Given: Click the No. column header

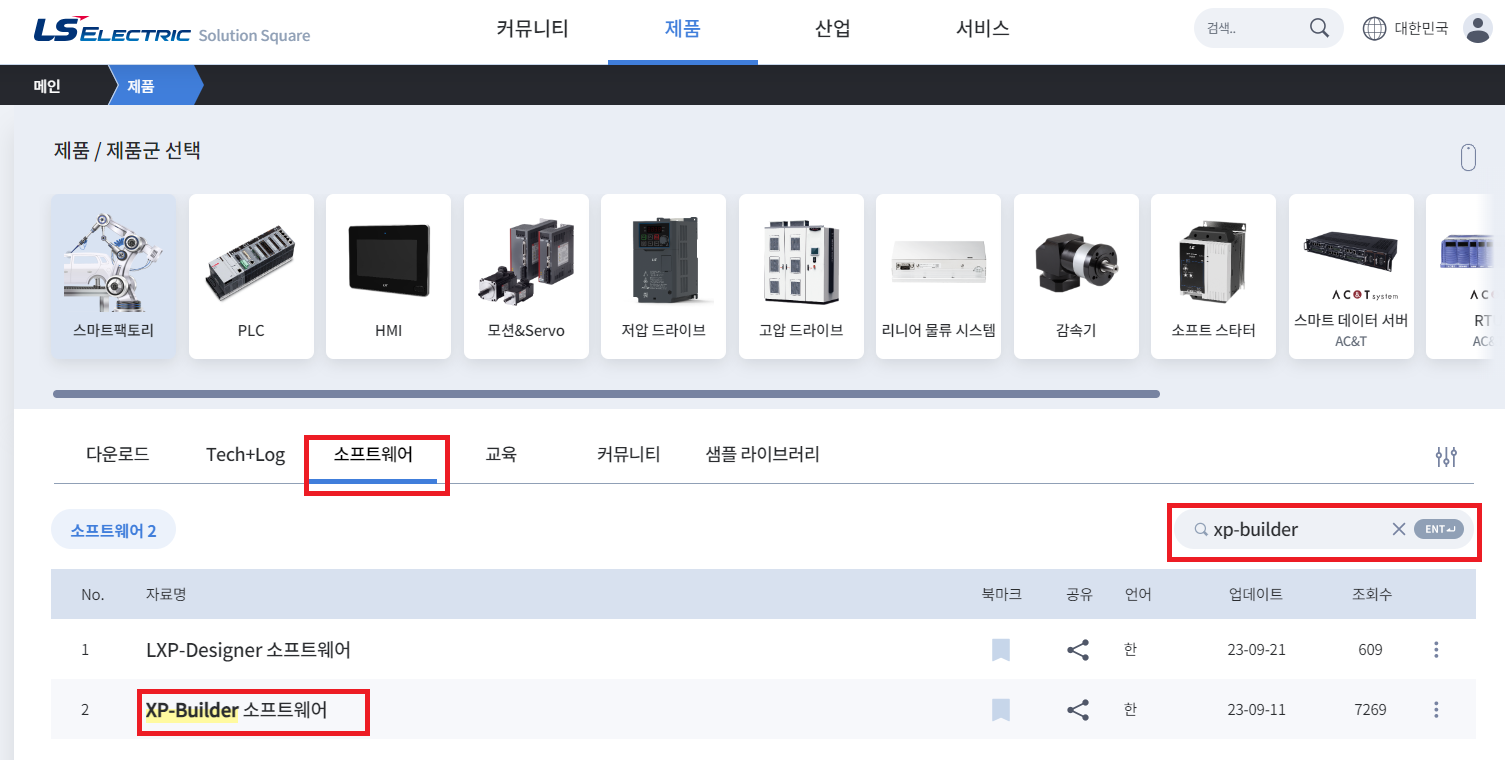Looking at the screenshot, I should (93, 594).
